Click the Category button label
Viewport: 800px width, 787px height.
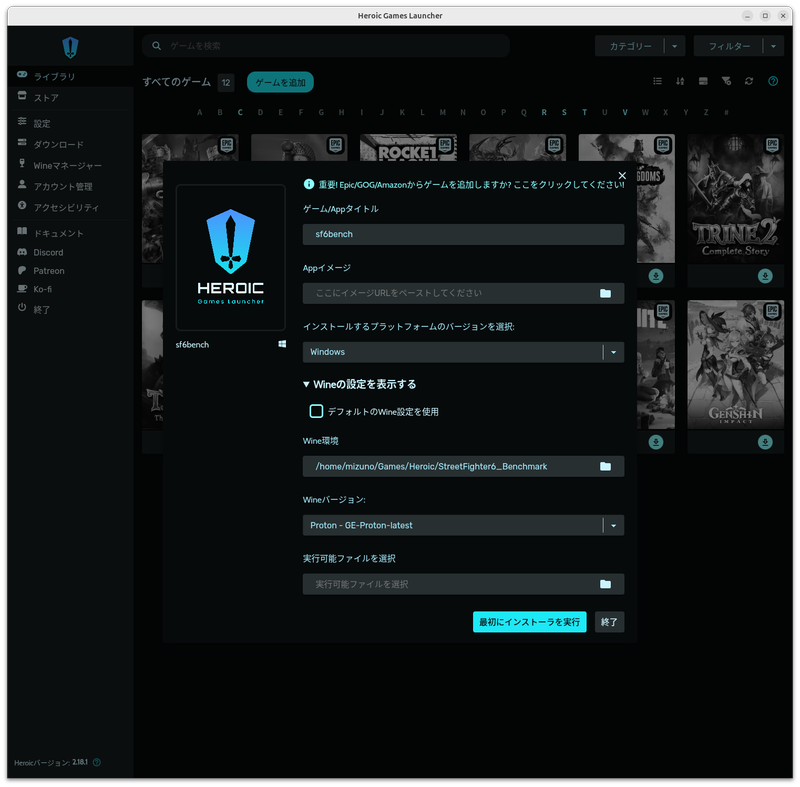click(631, 46)
